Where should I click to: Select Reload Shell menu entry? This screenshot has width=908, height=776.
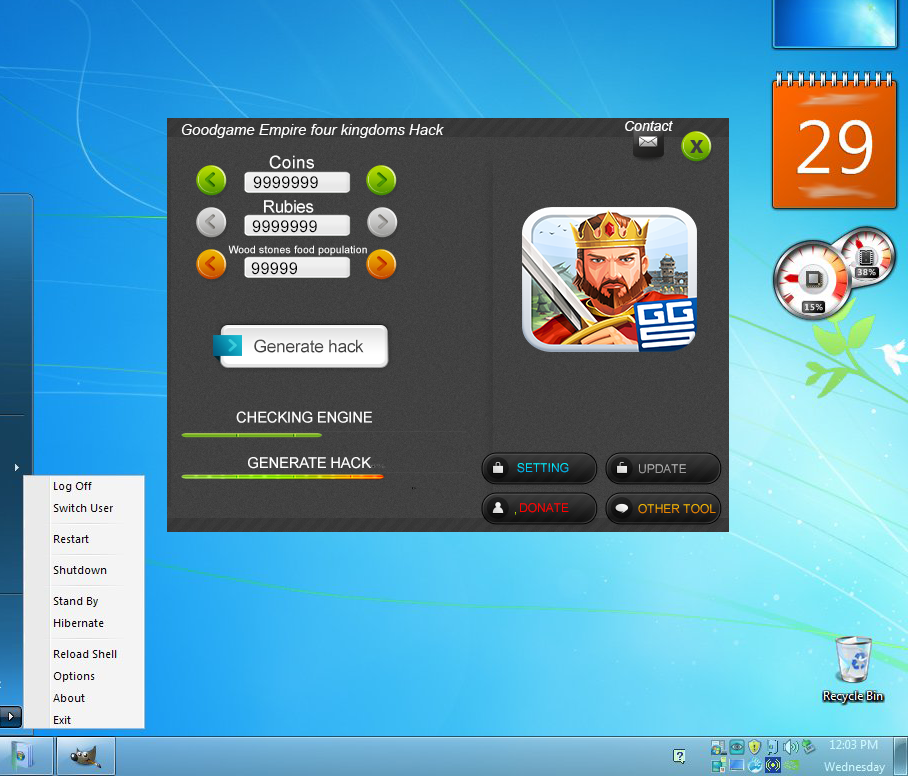(x=85, y=654)
